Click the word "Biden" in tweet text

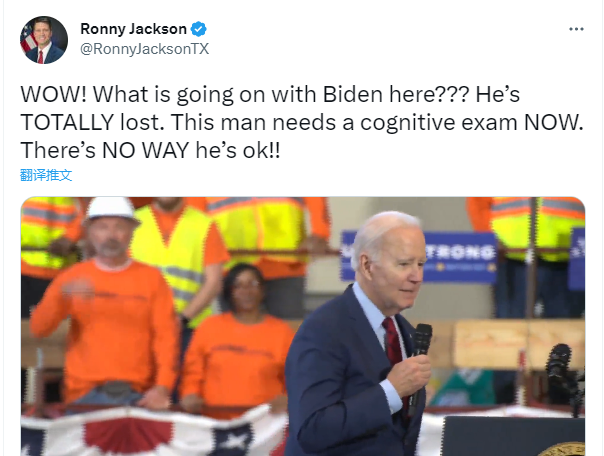352,94
